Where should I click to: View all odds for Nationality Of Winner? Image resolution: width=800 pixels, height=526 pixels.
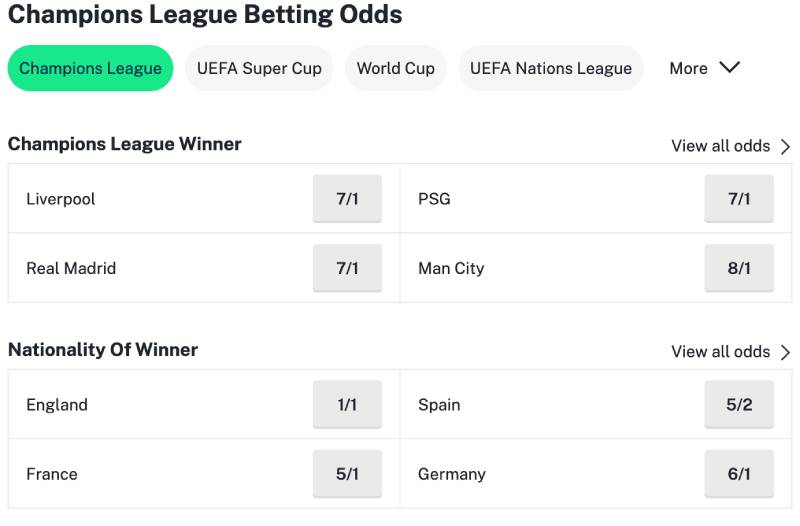click(720, 352)
